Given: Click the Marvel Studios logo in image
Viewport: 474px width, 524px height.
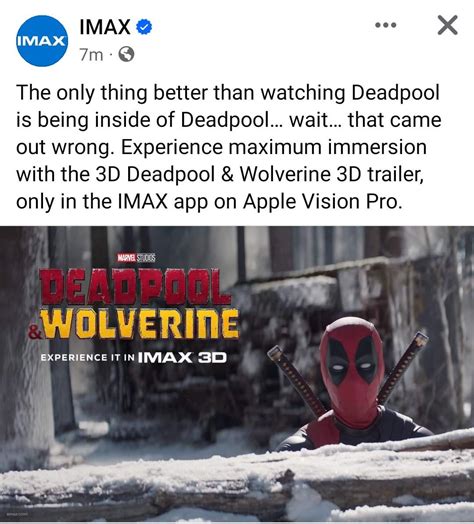Looking at the screenshot, I should click(136, 258).
